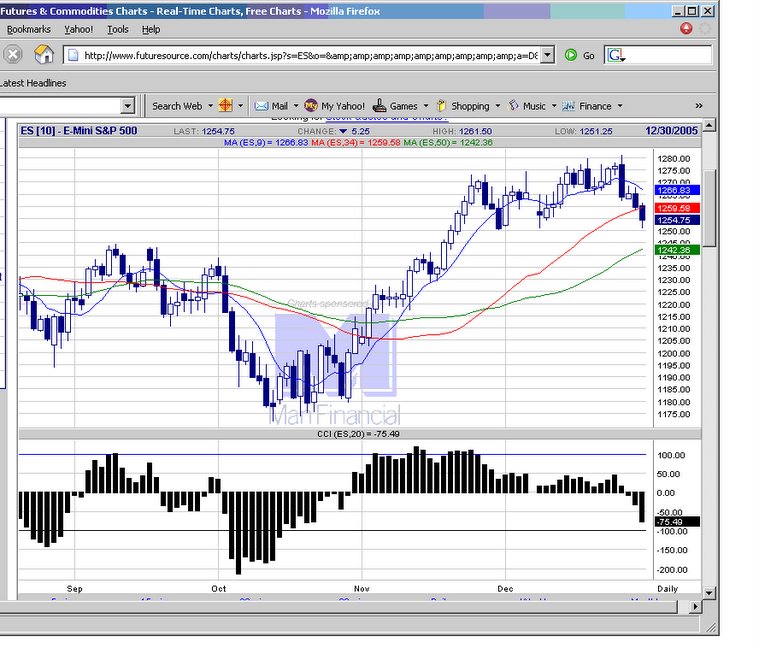The image size is (759, 649).
Task: Click the red 1259.58 MA price label
Action: [x=677, y=208]
